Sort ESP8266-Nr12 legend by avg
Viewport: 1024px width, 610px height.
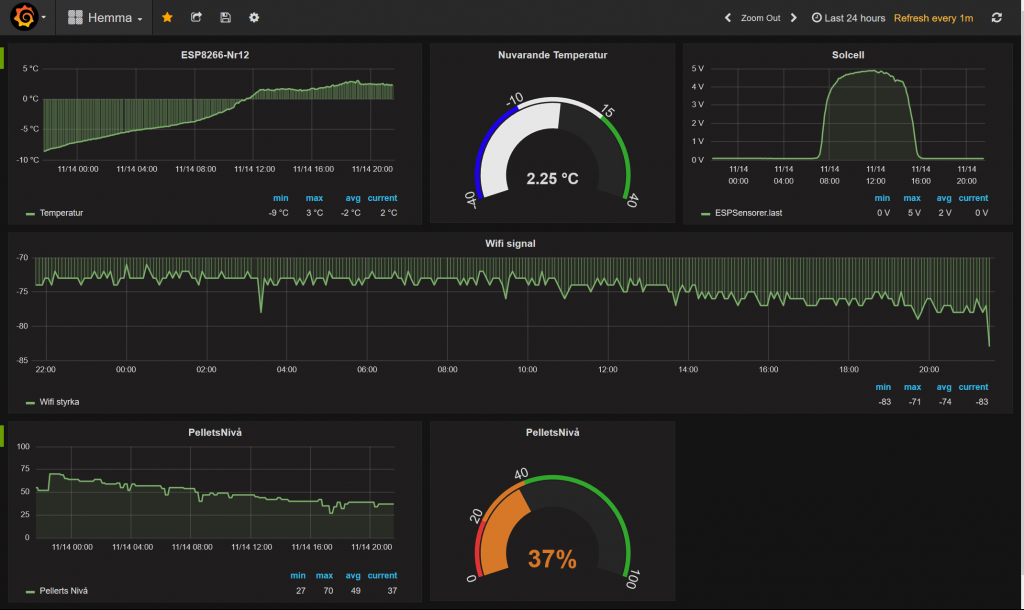click(353, 198)
